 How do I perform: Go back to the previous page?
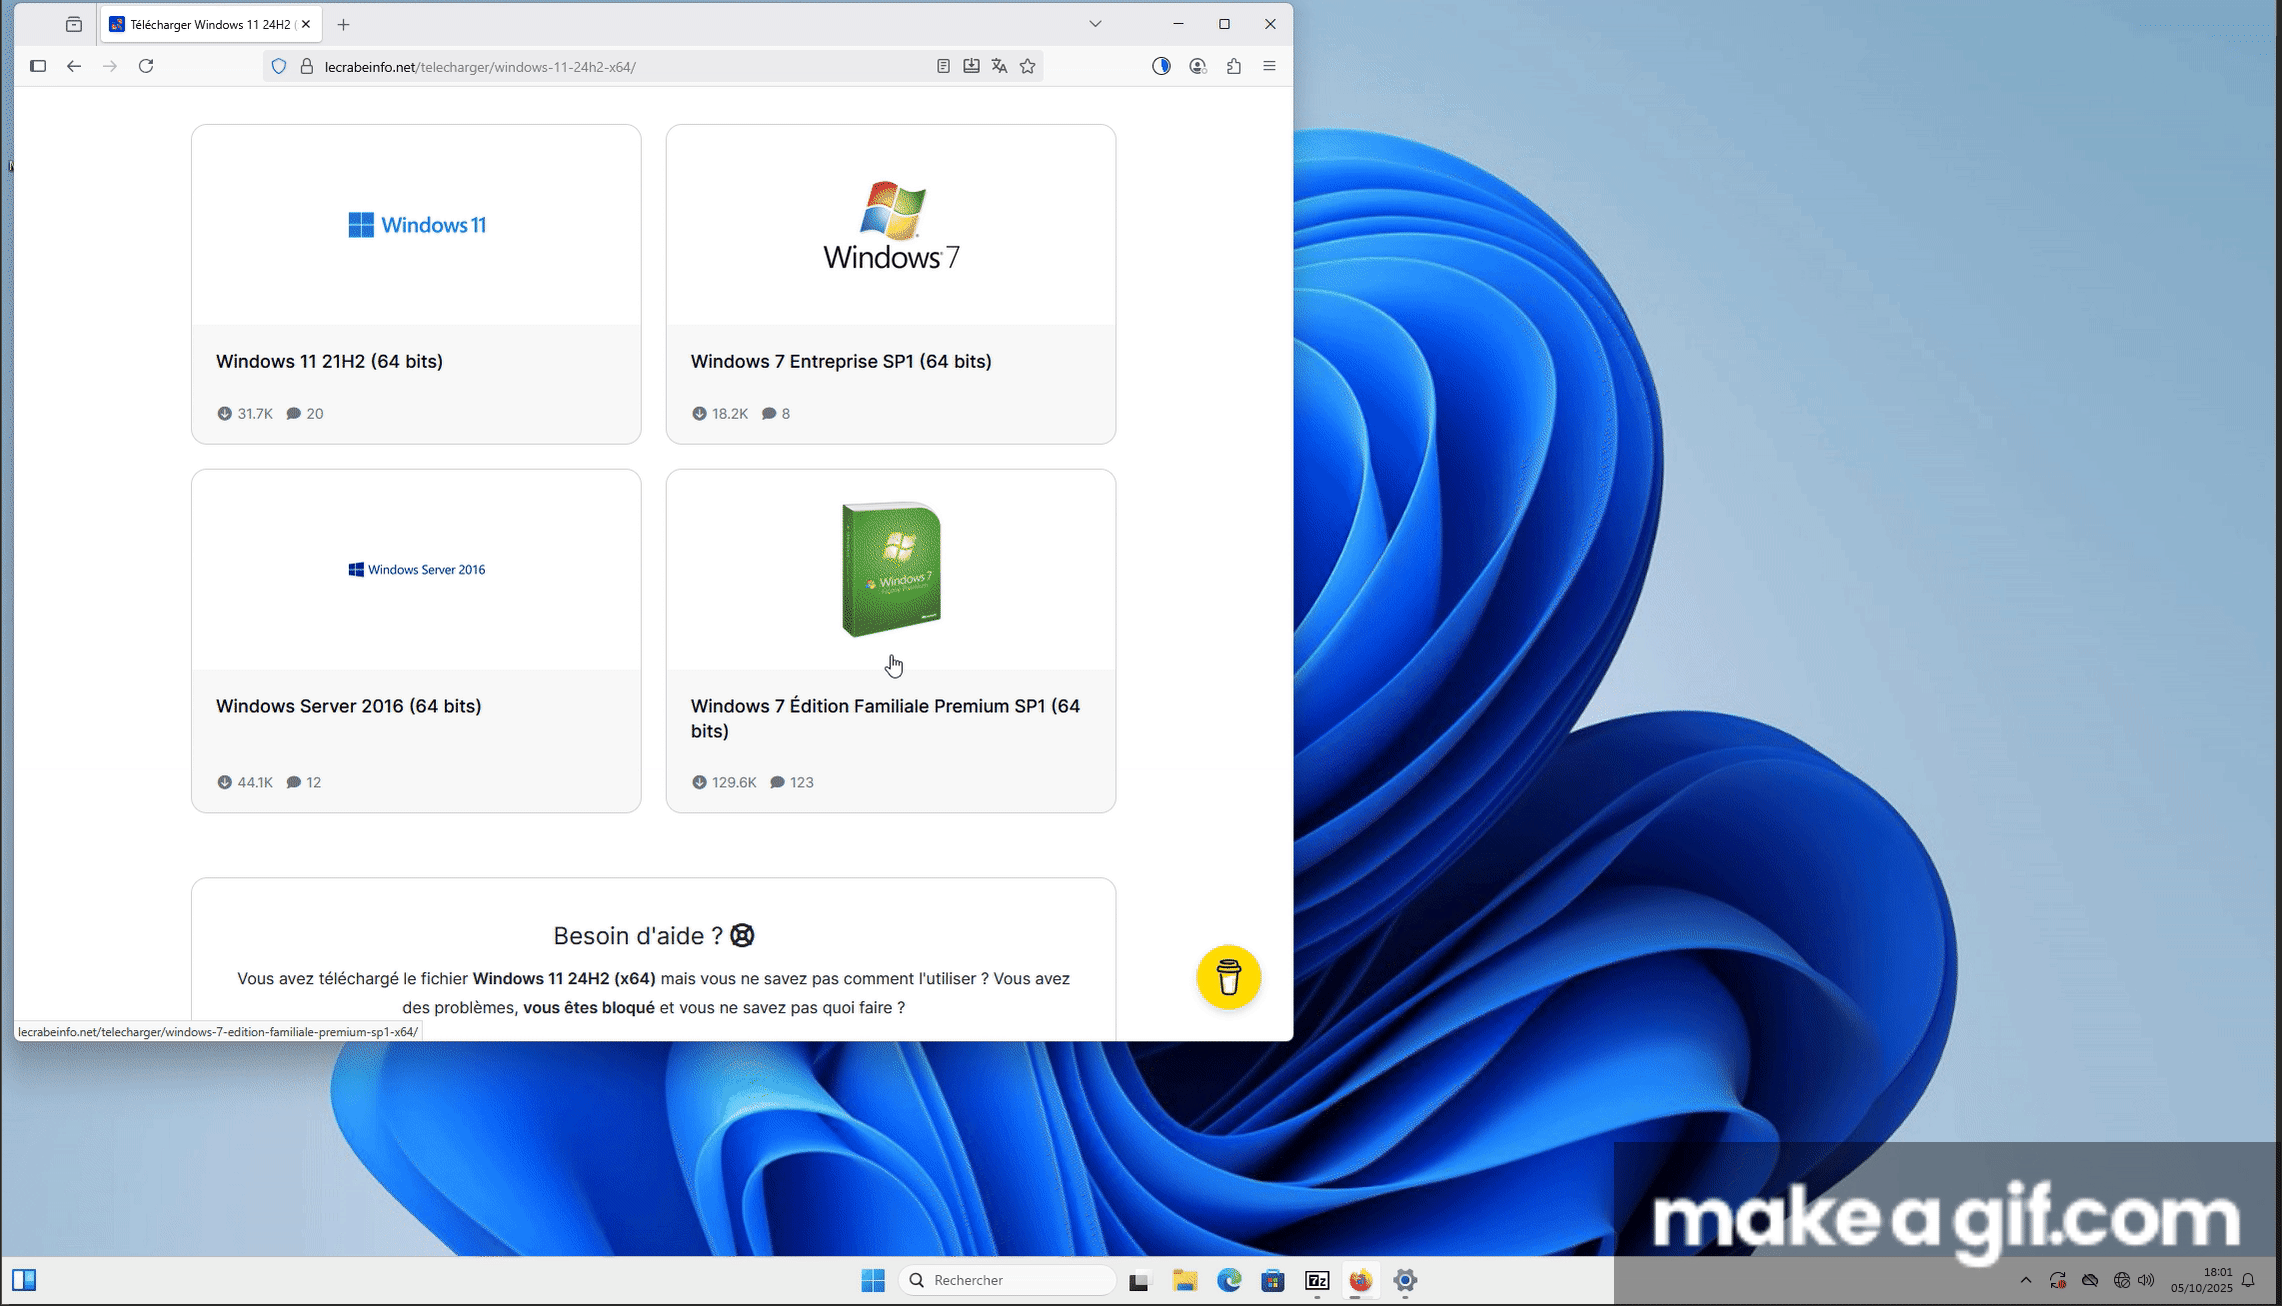click(74, 66)
